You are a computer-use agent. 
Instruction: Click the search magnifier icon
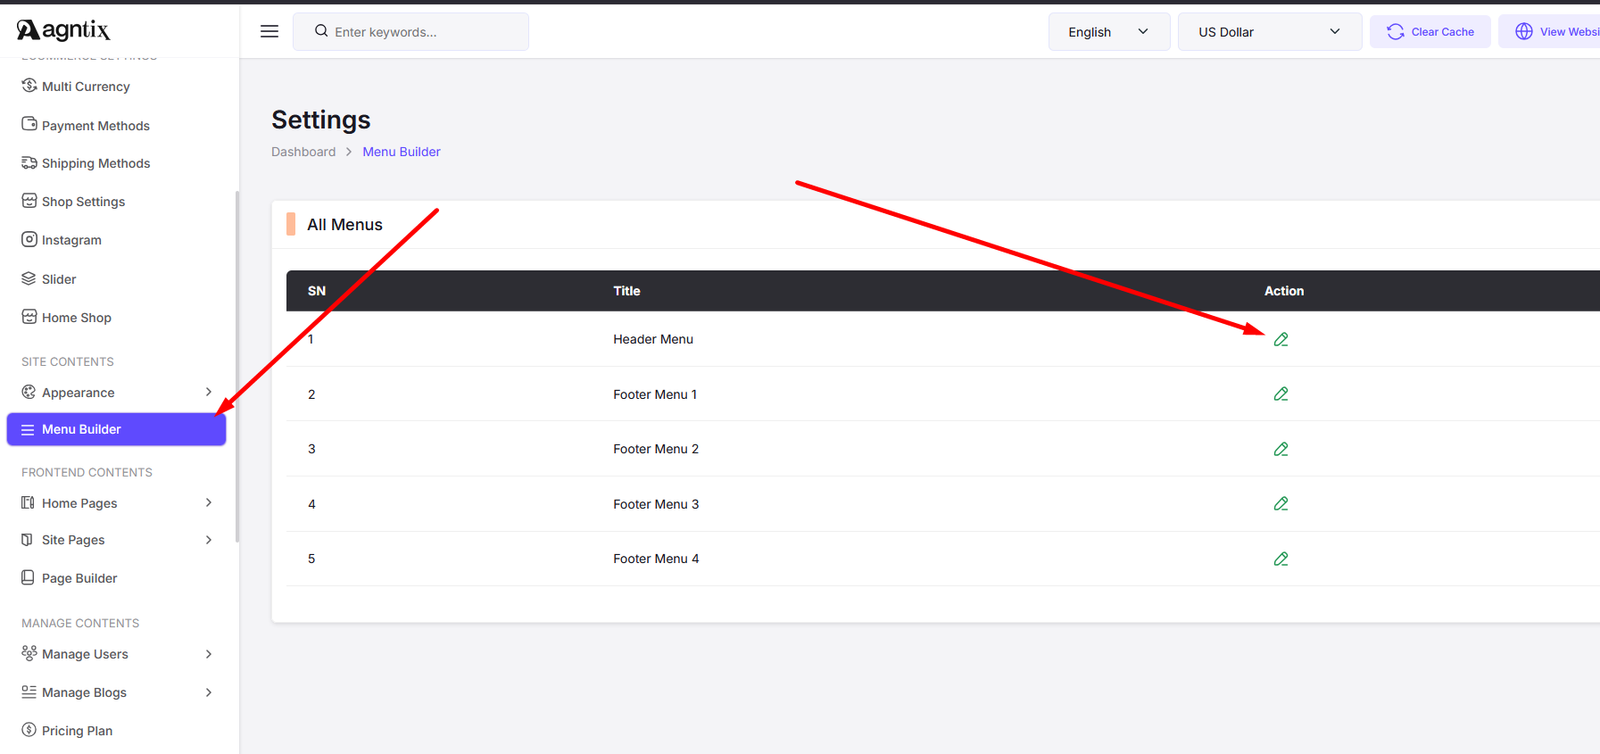[321, 32]
